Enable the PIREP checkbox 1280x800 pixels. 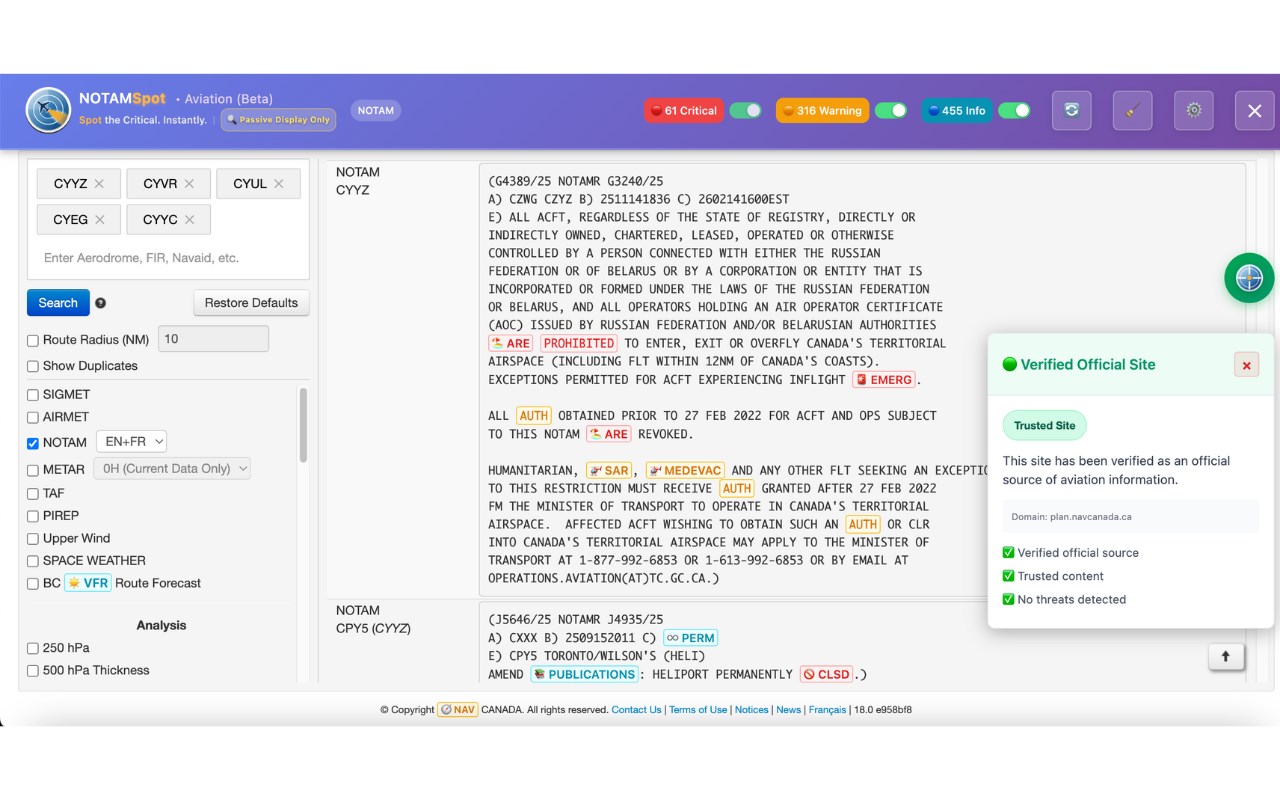[x=33, y=516]
